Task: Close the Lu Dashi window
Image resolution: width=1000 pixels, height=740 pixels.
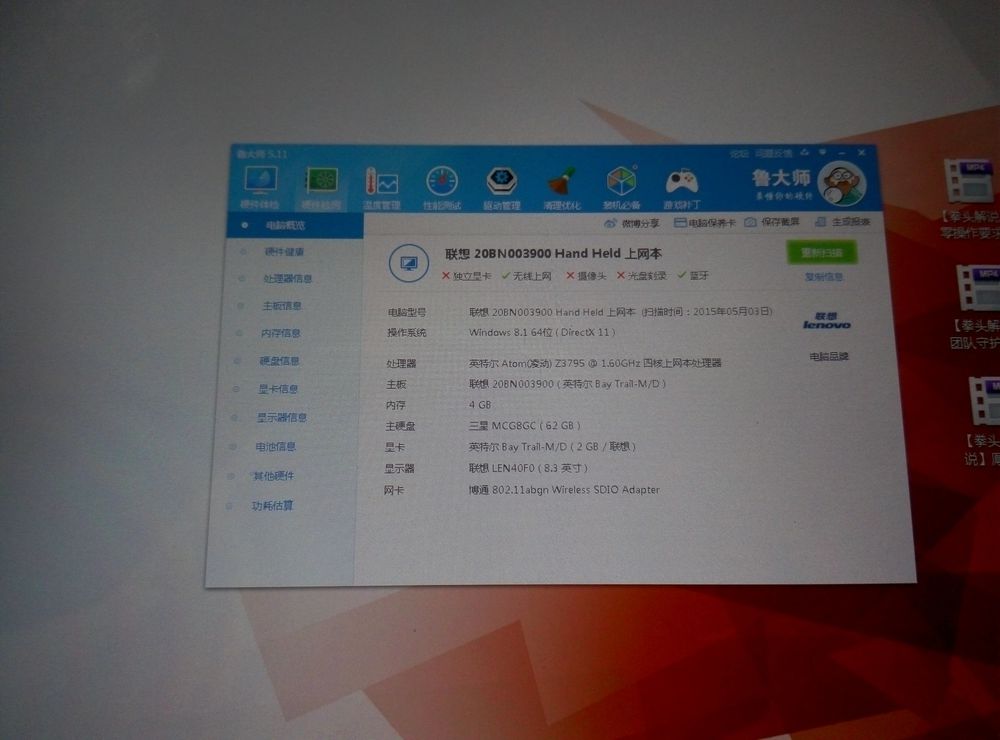Action: tap(862, 153)
